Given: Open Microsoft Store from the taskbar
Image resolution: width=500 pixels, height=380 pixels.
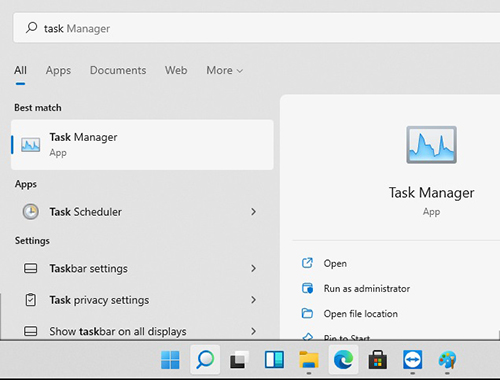Looking at the screenshot, I should [x=378, y=360].
